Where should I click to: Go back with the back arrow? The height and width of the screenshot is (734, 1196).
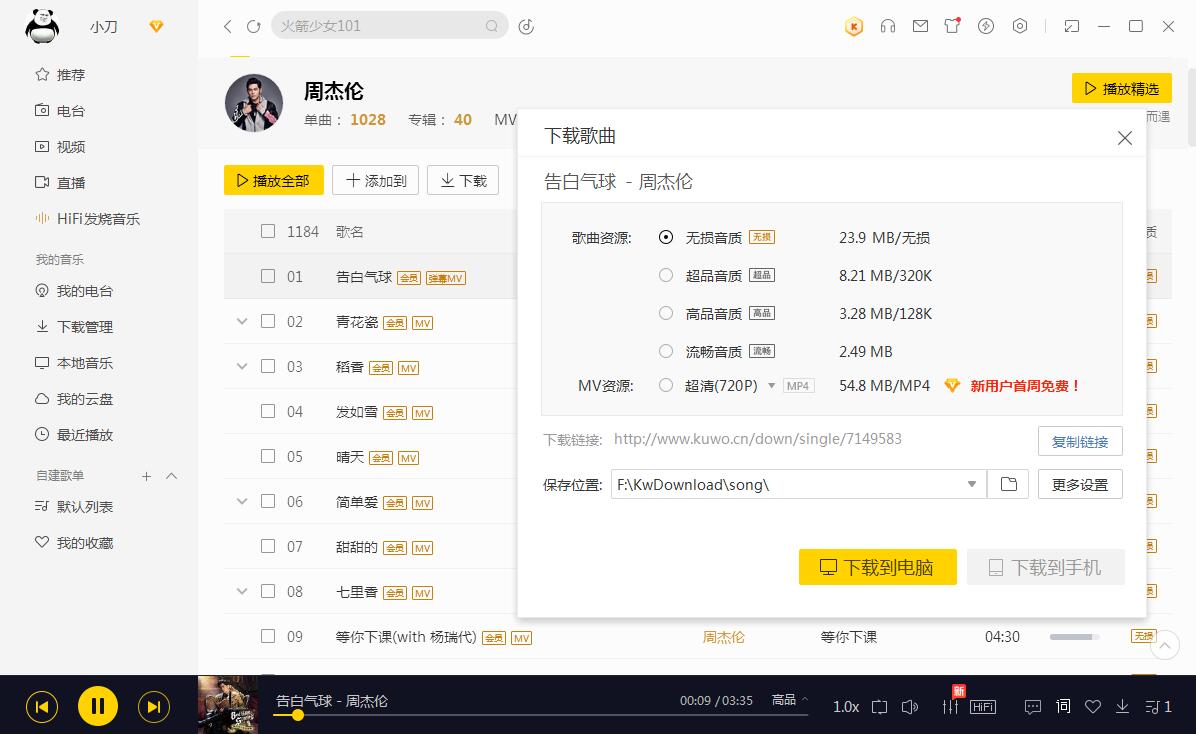tap(227, 27)
